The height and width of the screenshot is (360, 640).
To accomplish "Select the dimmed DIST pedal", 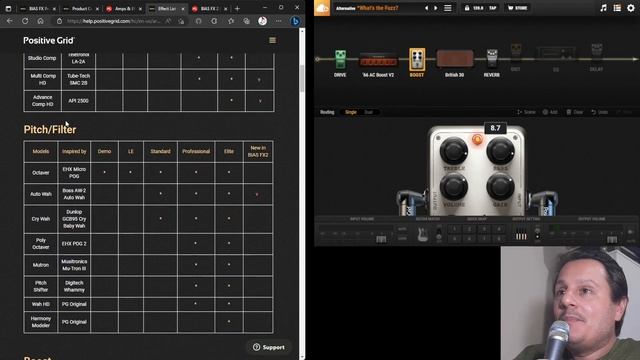I will coord(516,54).
